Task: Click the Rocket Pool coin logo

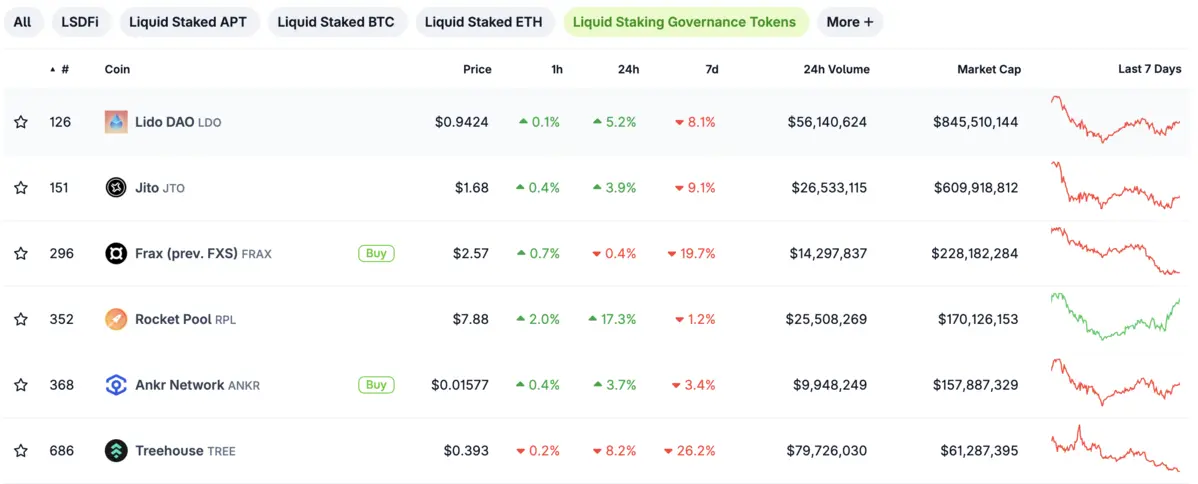Action: tap(116, 320)
